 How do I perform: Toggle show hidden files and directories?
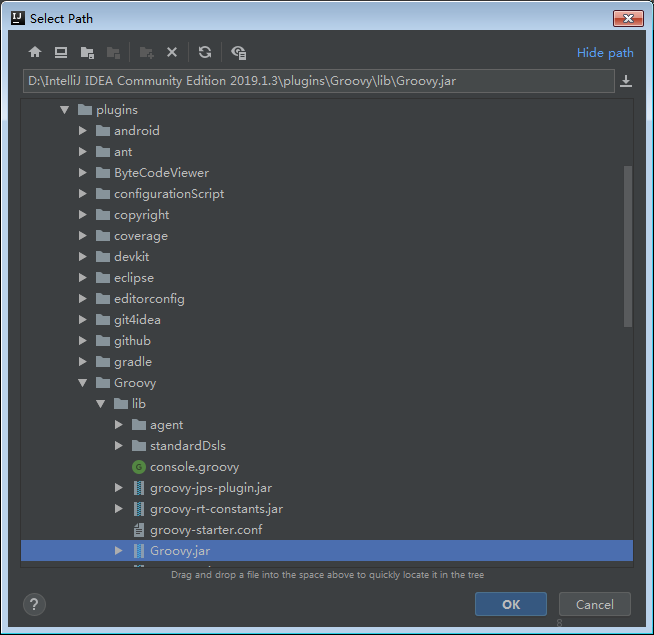(239, 53)
